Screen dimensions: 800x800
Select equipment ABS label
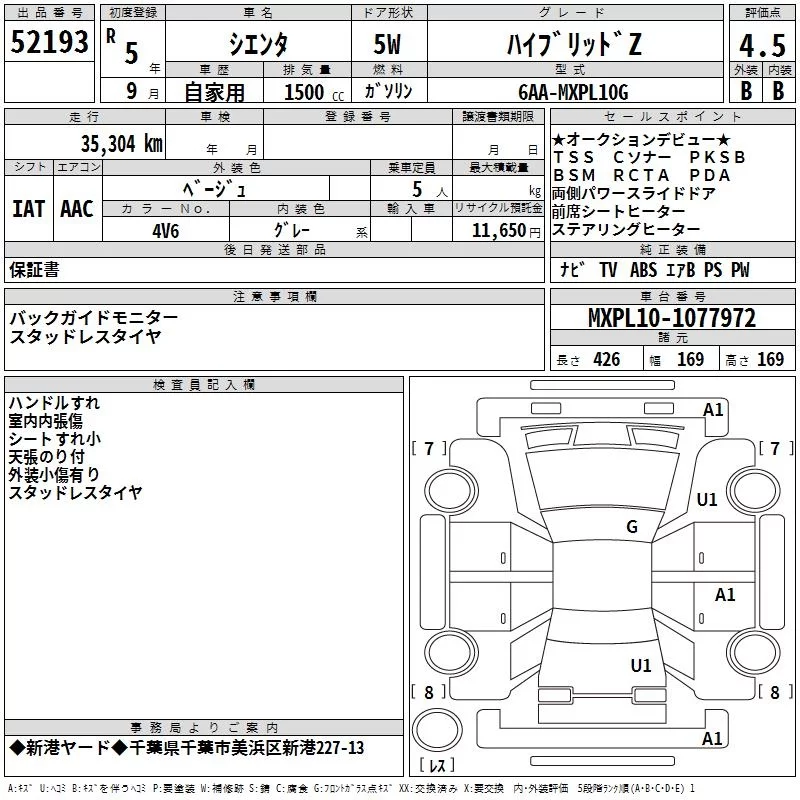pyautogui.click(x=643, y=270)
